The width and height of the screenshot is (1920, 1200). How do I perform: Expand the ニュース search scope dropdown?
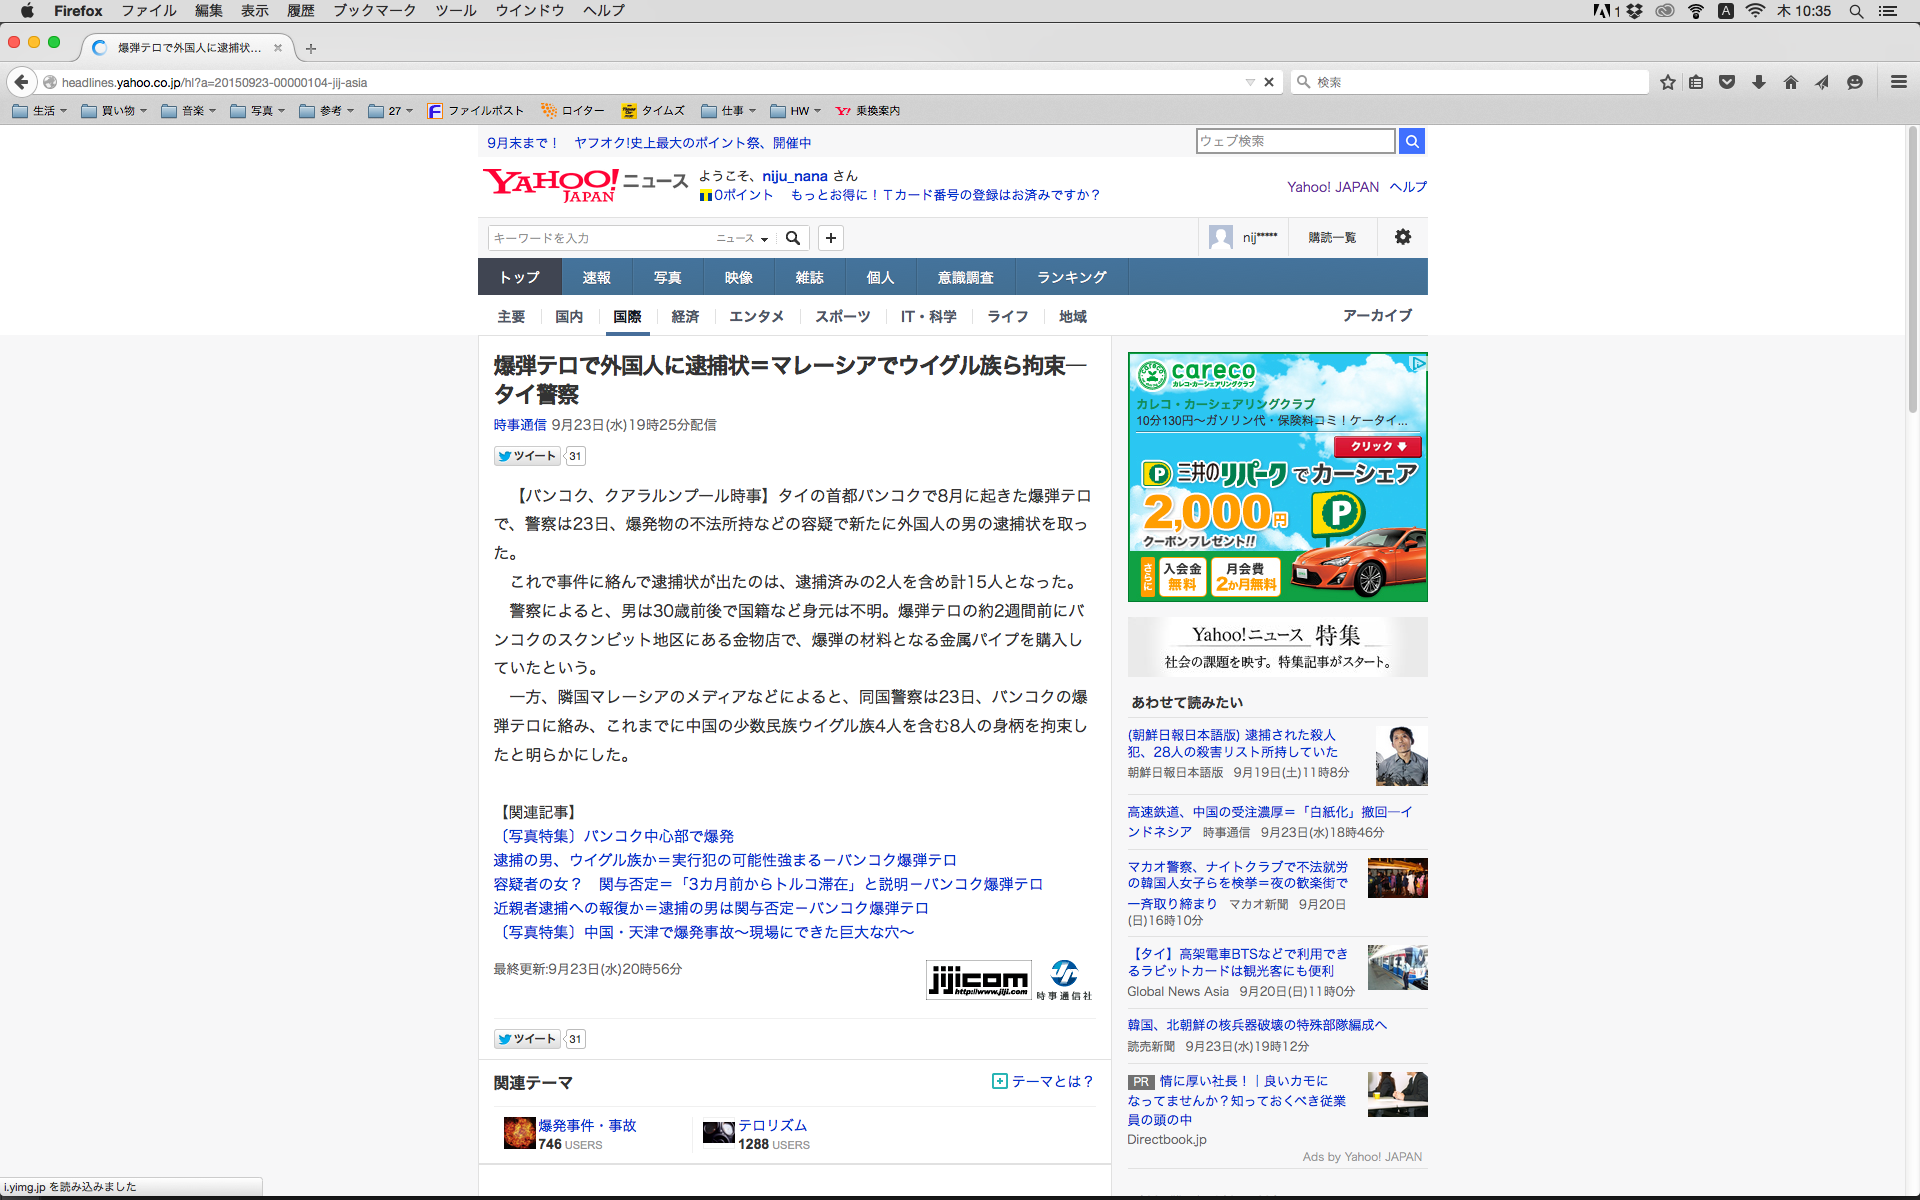[742, 238]
